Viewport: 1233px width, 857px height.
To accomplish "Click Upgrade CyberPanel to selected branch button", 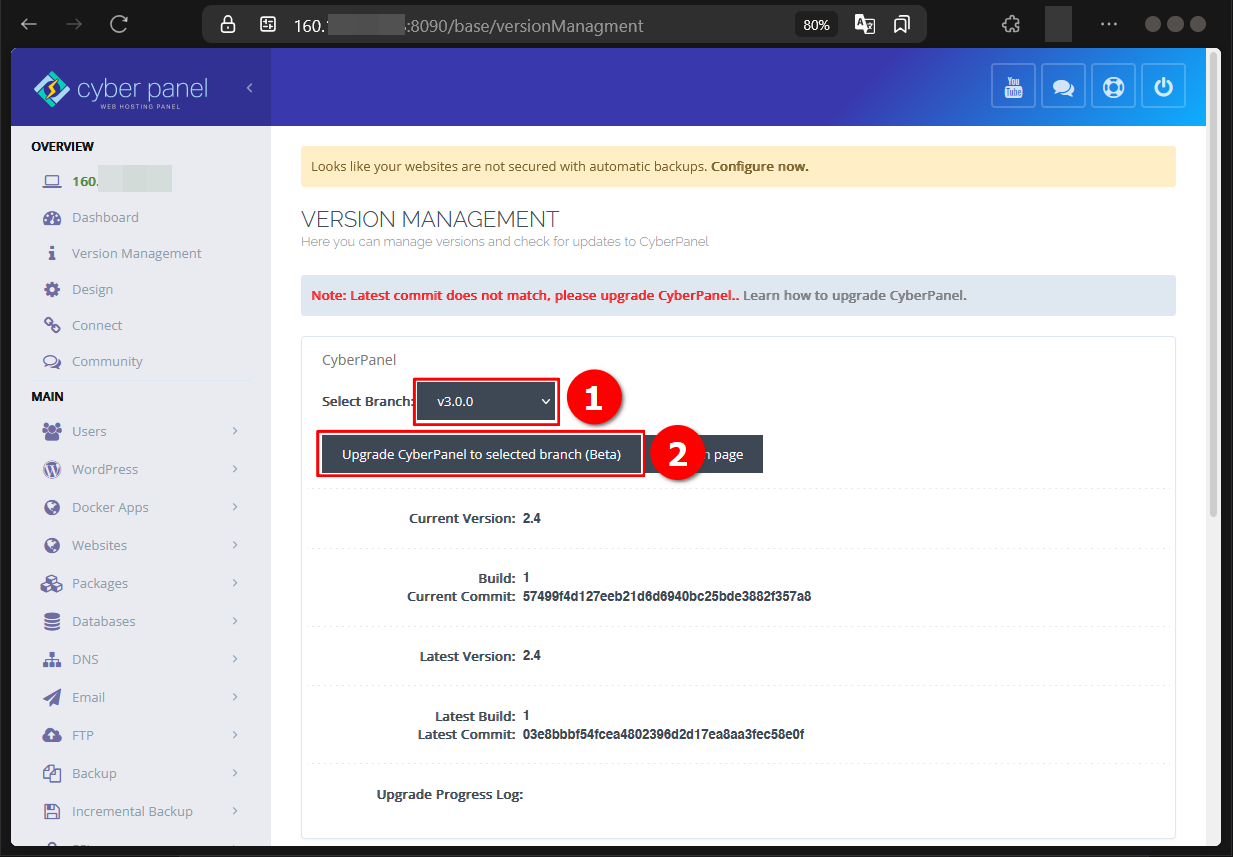I will 481,454.
